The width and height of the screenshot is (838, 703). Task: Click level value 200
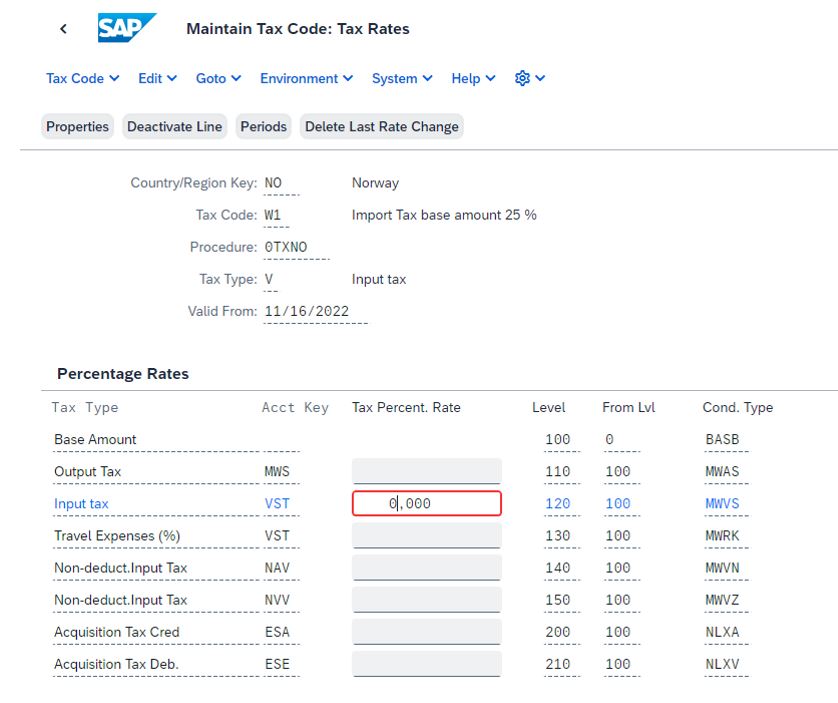tap(557, 632)
